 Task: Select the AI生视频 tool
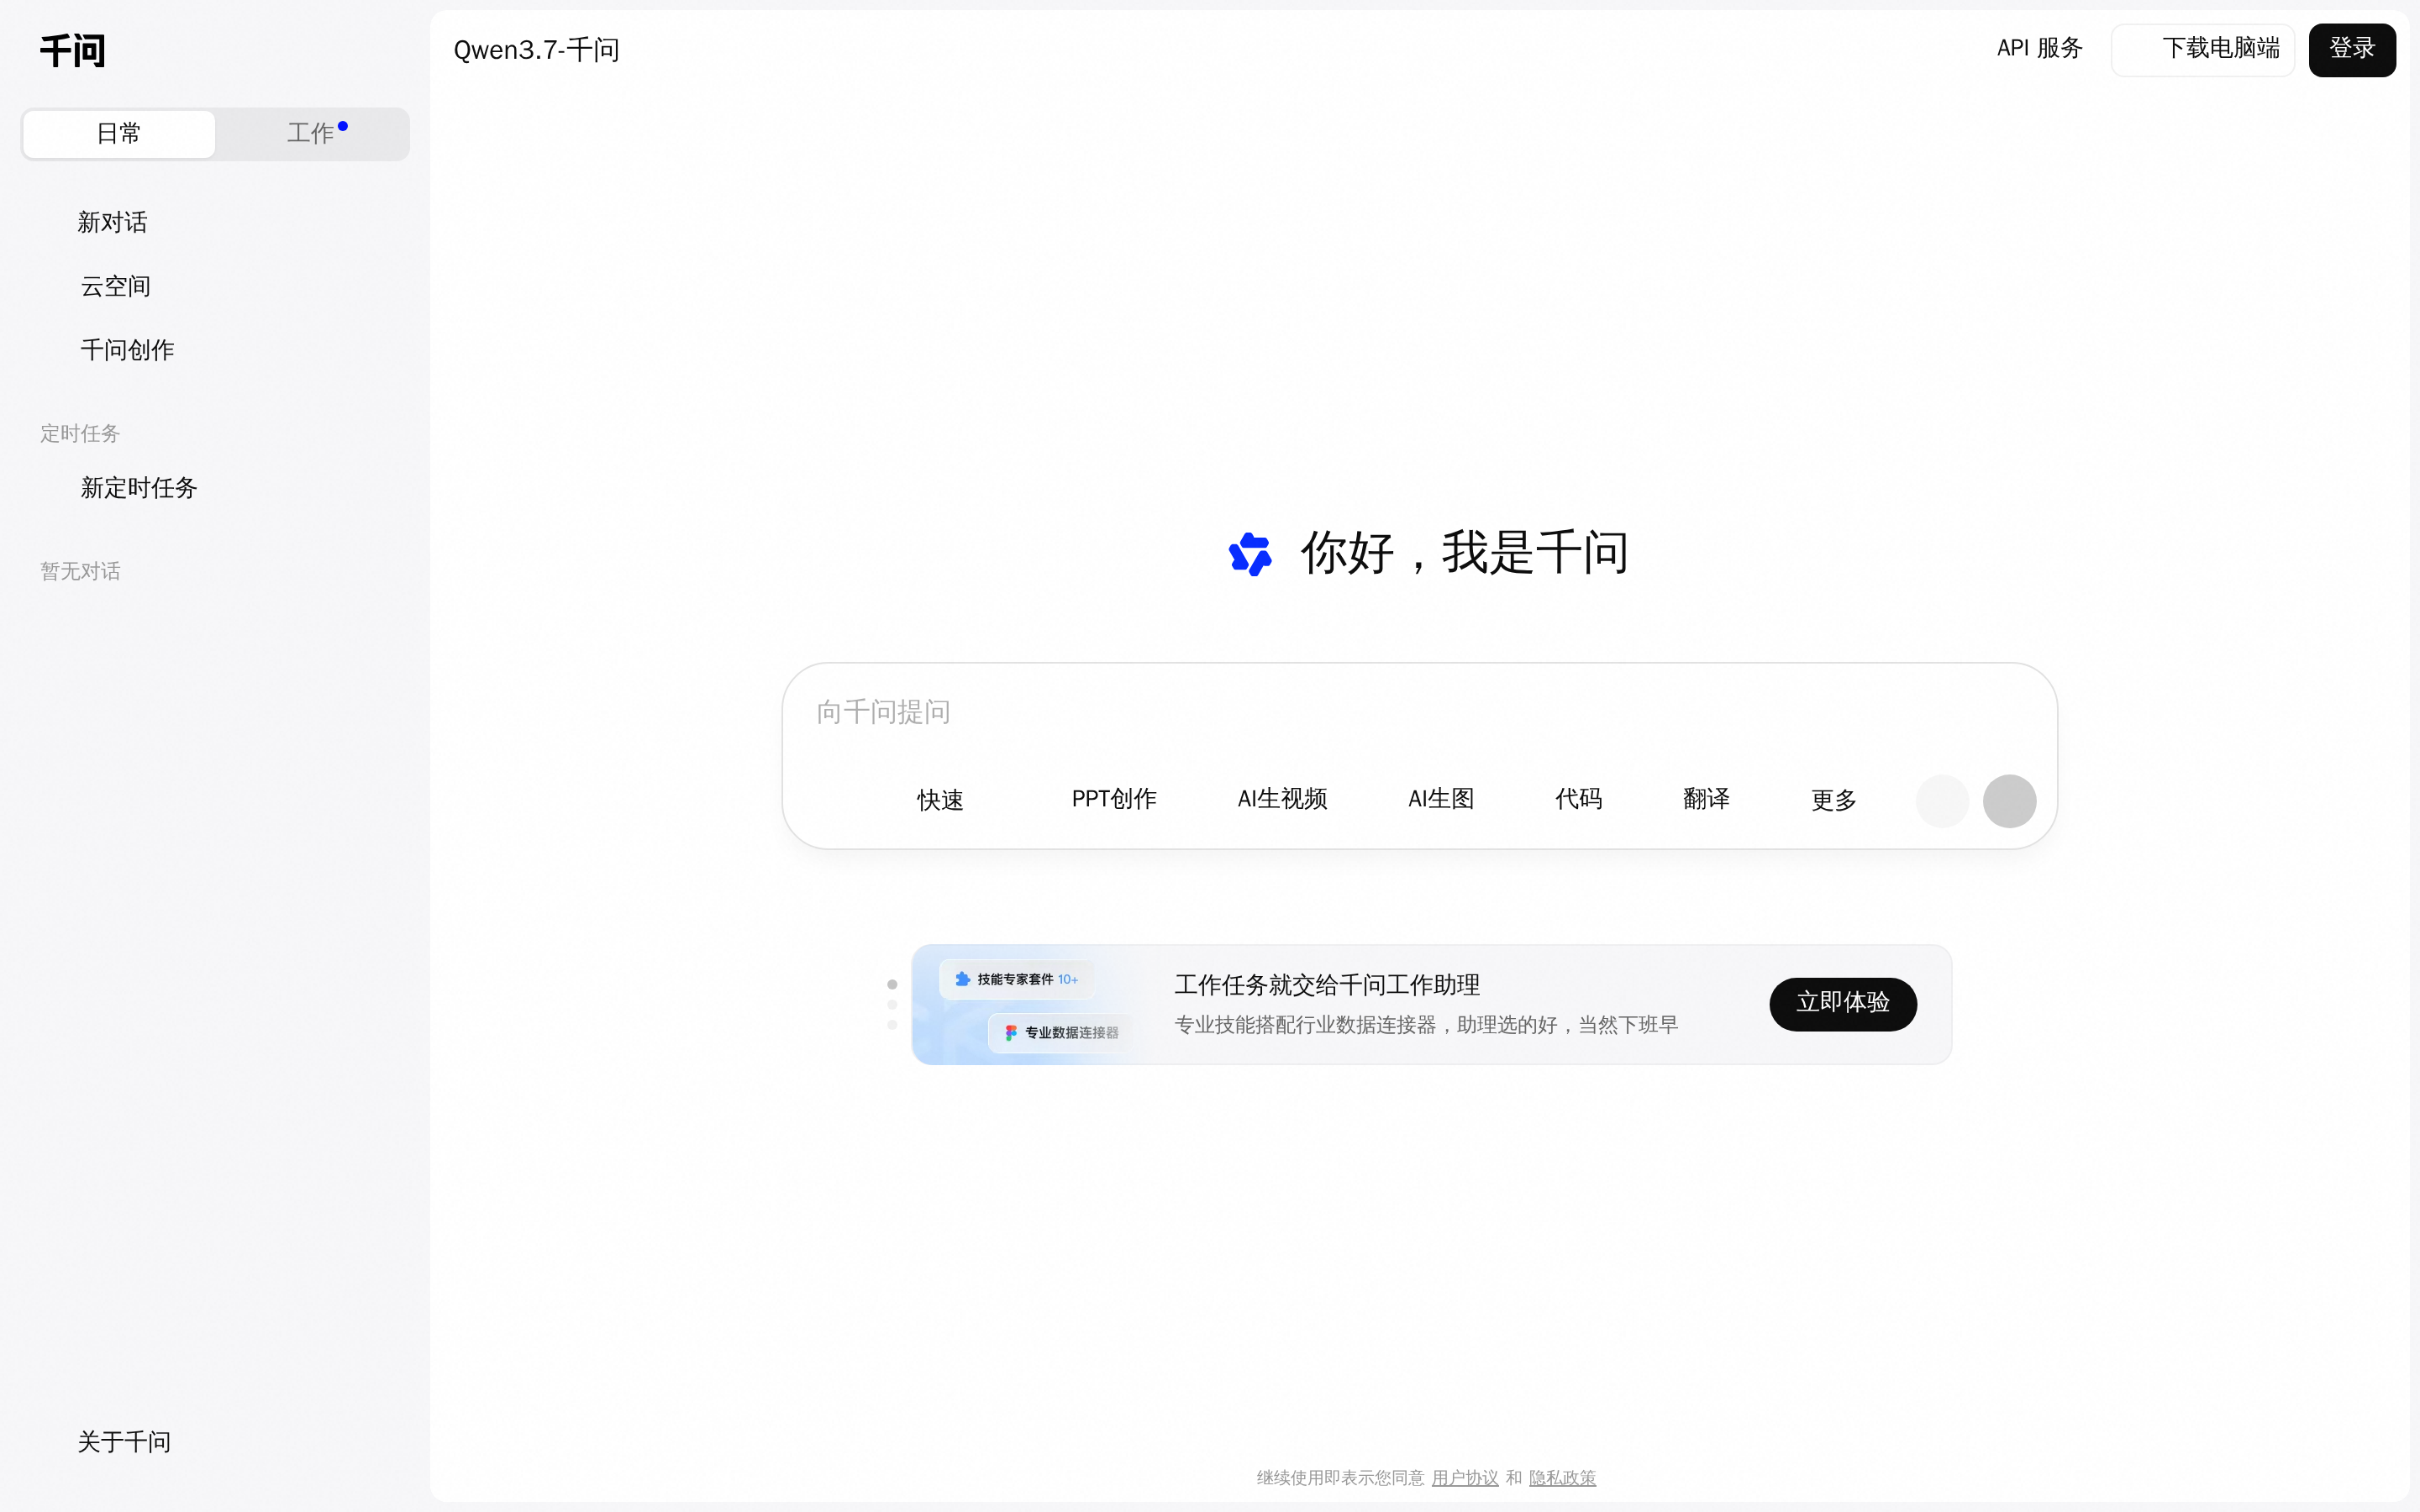point(1282,799)
